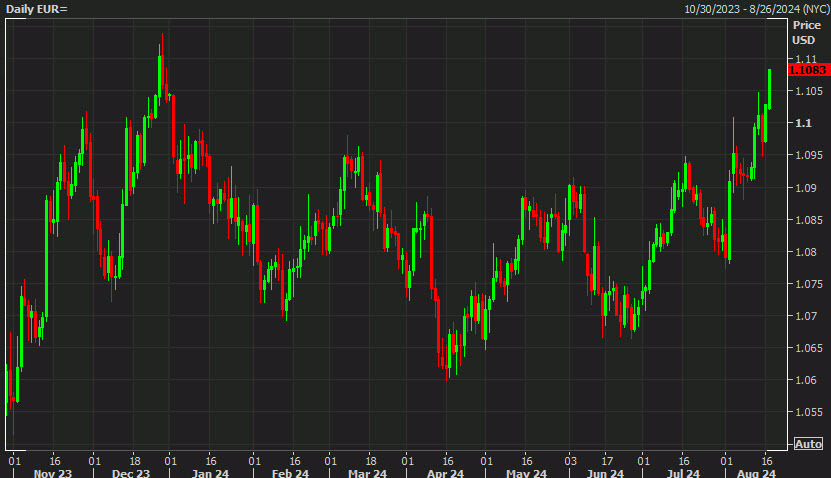Click the Dec 23 month label
Image resolution: width=831 pixels, height=478 pixels.
click(x=131, y=473)
